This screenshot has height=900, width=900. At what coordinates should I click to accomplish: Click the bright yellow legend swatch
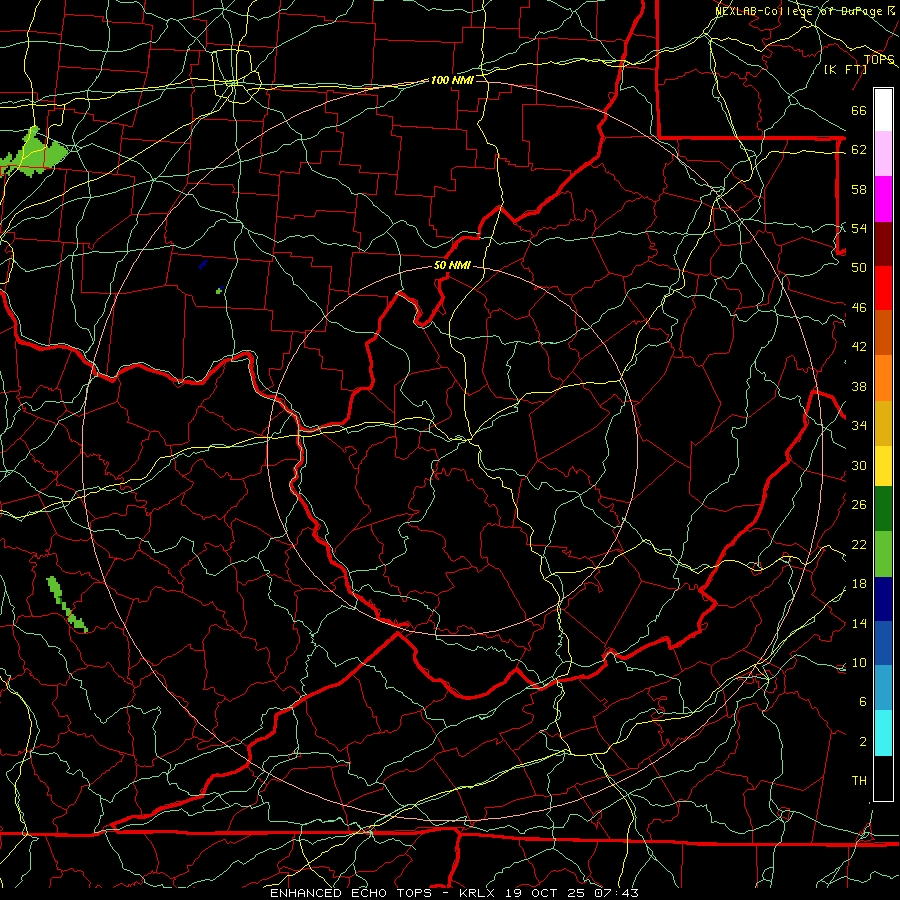click(883, 466)
